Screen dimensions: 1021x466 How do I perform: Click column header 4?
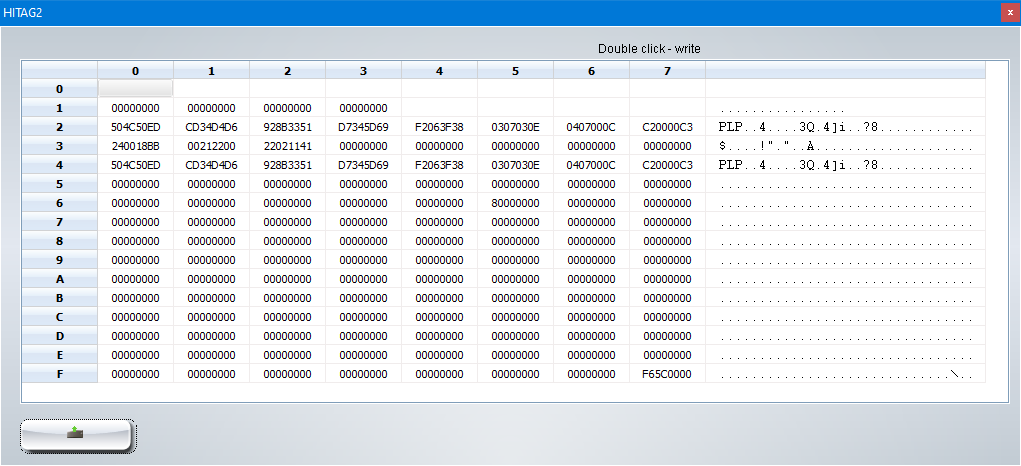coord(440,71)
